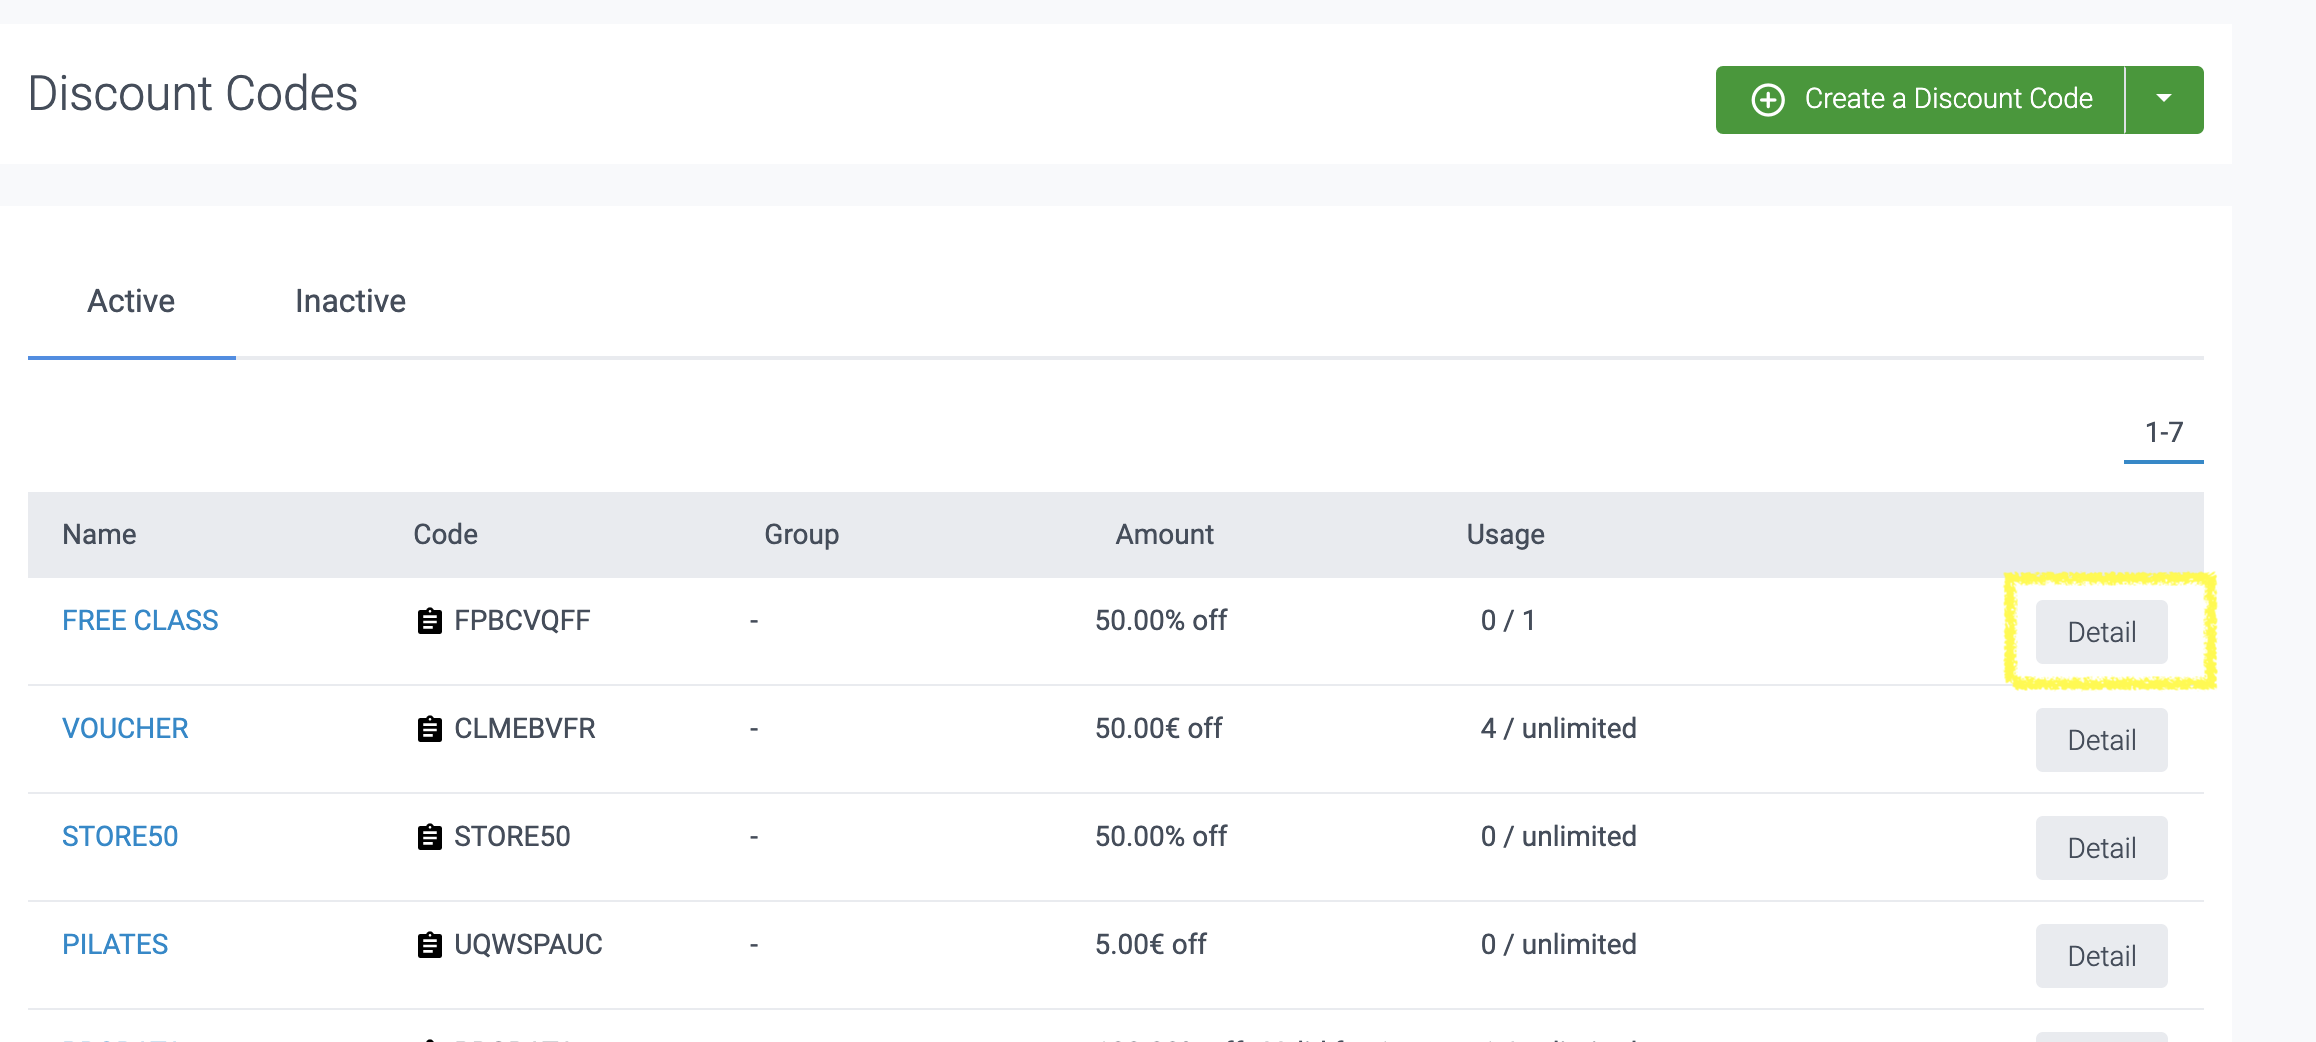
Task: Click the Usage column header
Action: (x=1505, y=535)
